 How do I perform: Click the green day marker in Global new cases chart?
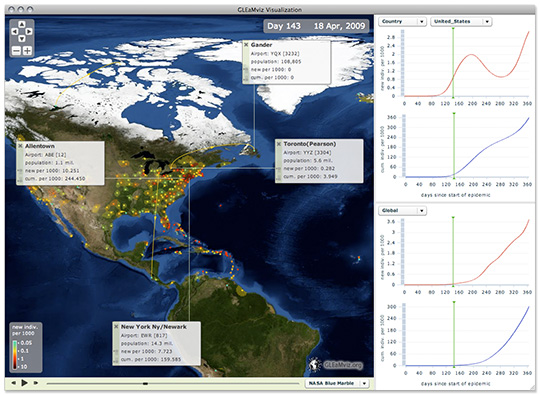(x=453, y=251)
